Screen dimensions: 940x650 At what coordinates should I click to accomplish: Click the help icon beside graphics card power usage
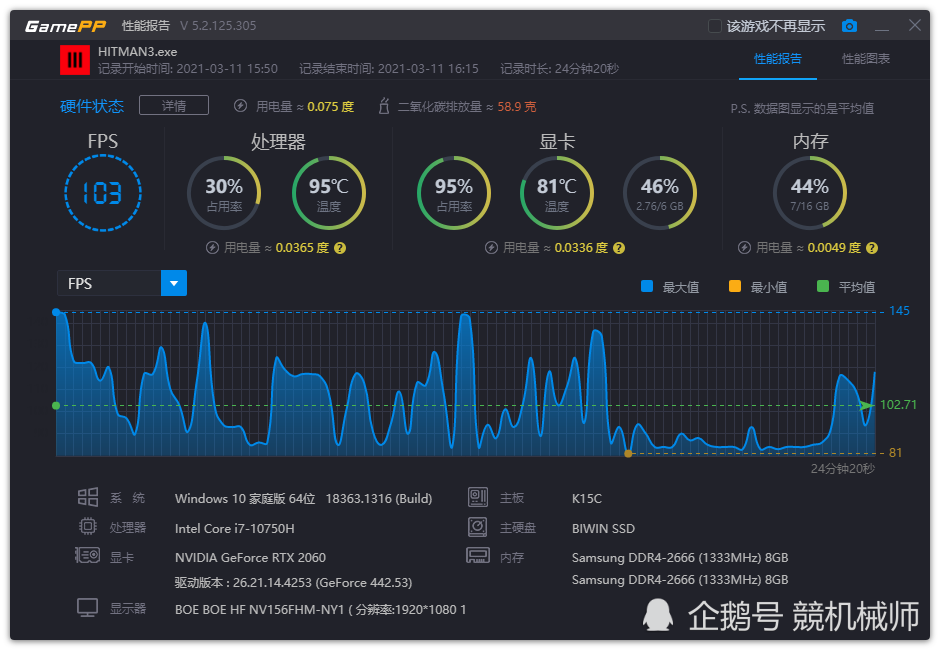pos(619,248)
